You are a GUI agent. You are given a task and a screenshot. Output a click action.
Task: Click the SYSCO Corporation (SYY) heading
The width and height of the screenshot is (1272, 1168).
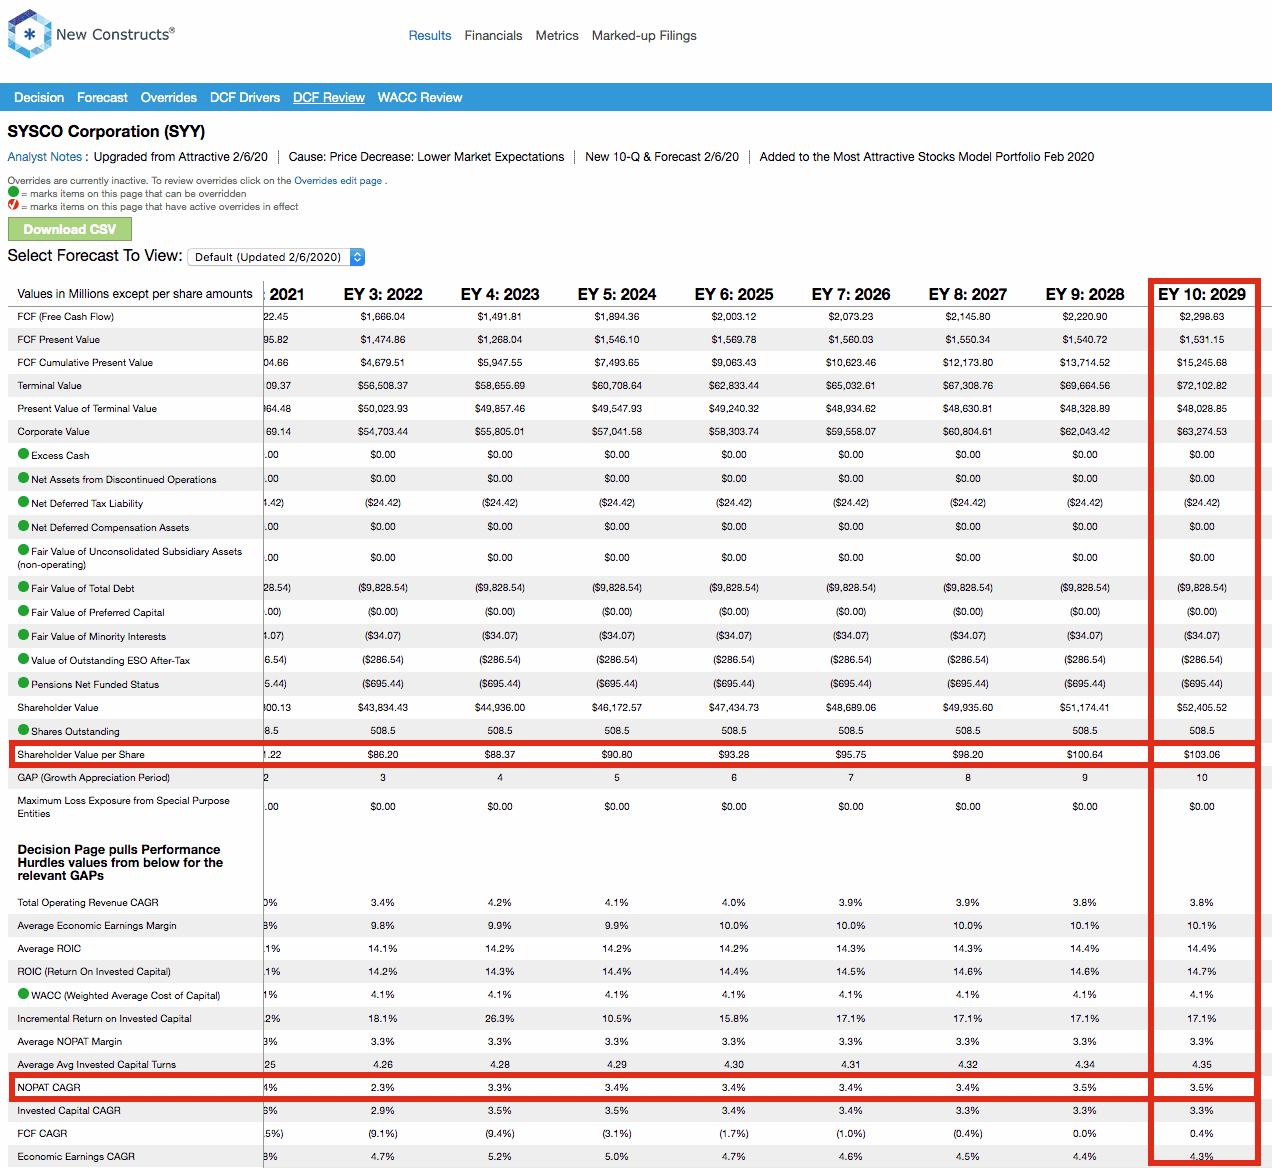pos(106,131)
